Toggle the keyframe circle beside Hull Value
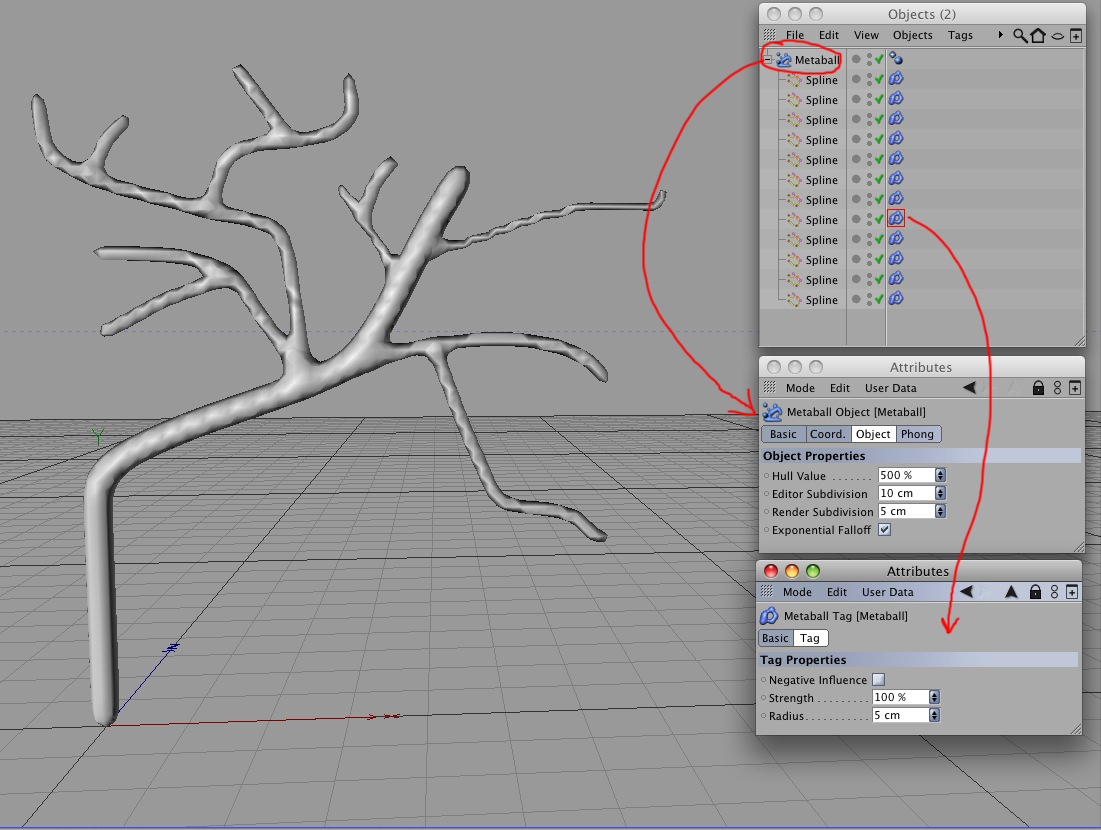Screen dimensions: 1101x830 (767, 475)
